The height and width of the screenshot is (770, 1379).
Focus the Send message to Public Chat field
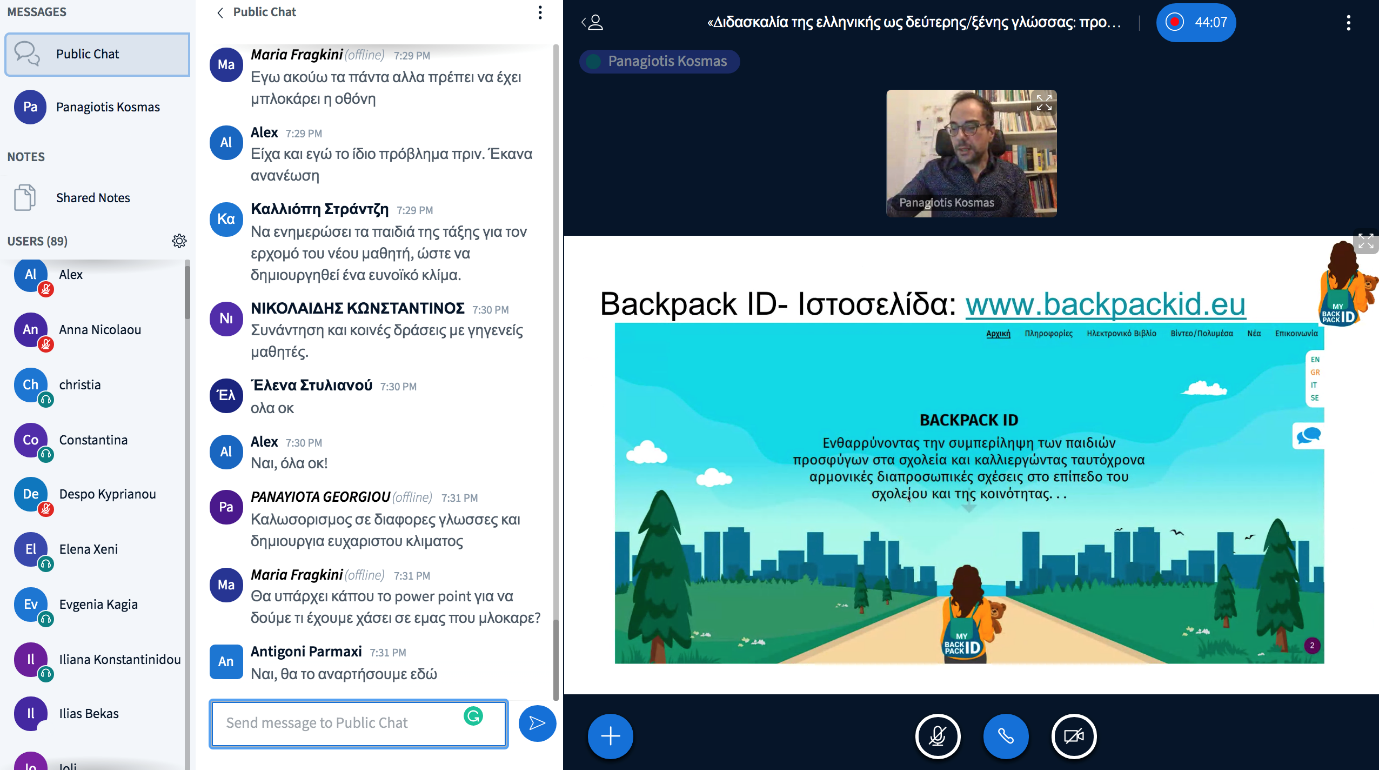pos(358,723)
